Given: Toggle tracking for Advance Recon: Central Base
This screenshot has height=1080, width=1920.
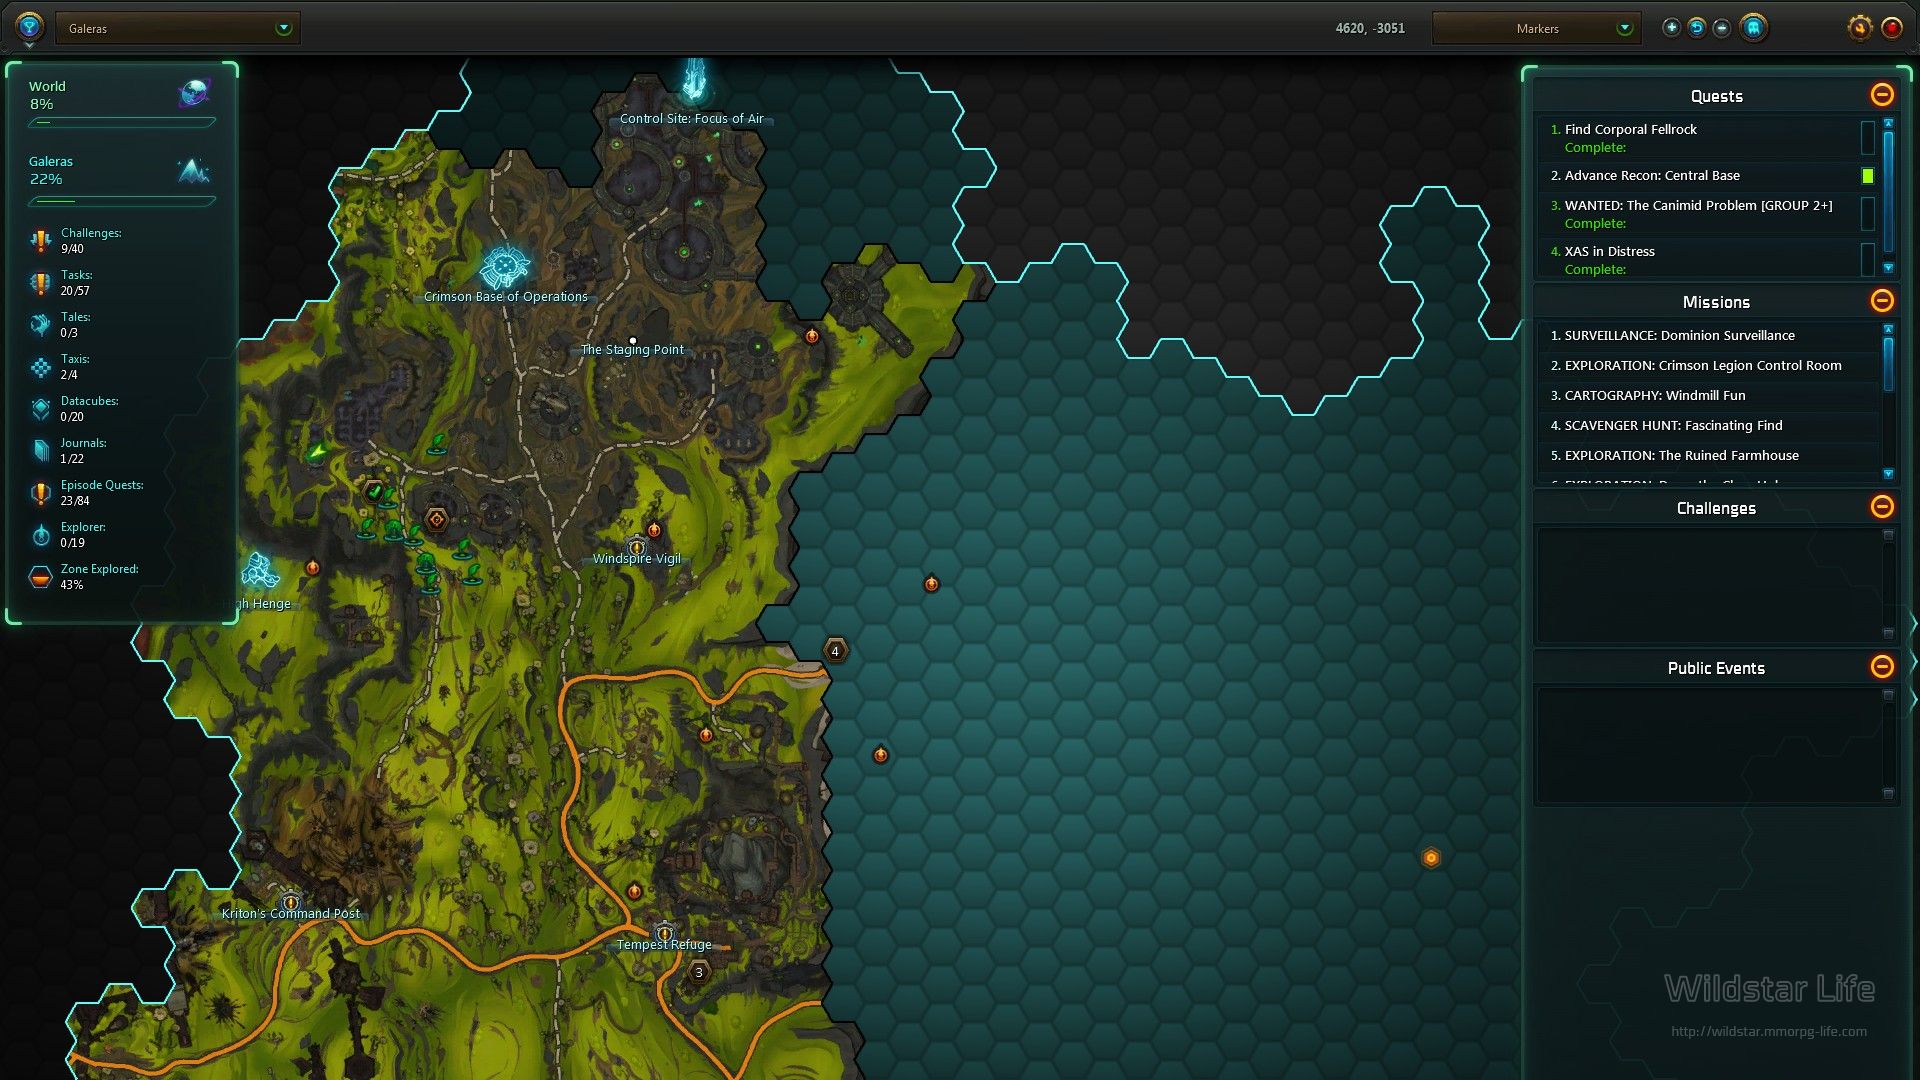Looking at the screenshot, I should click(1867, 176).
